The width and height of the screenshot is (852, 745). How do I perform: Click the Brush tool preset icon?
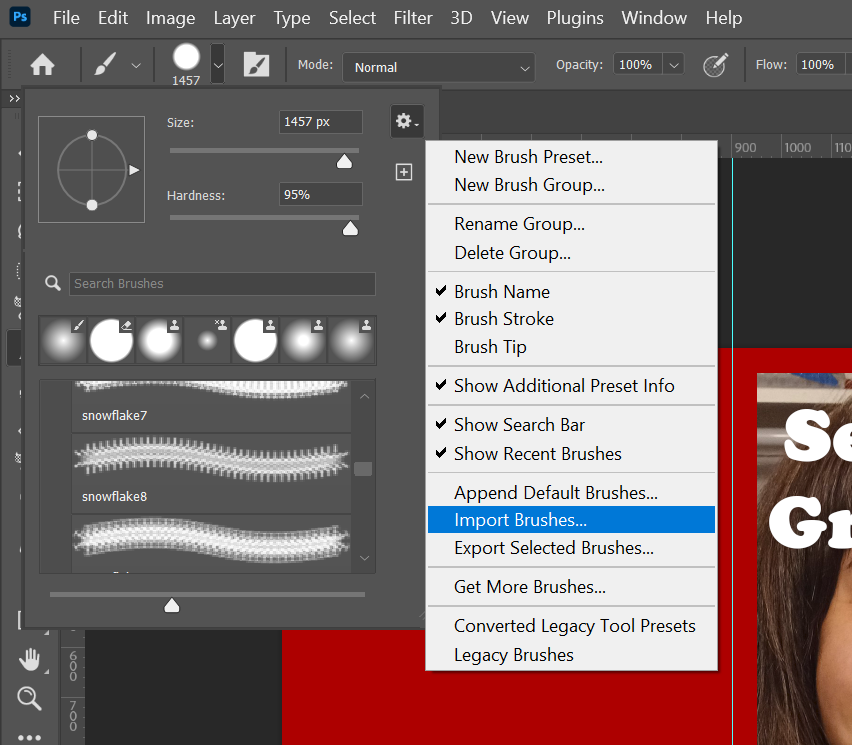(106, 66)
